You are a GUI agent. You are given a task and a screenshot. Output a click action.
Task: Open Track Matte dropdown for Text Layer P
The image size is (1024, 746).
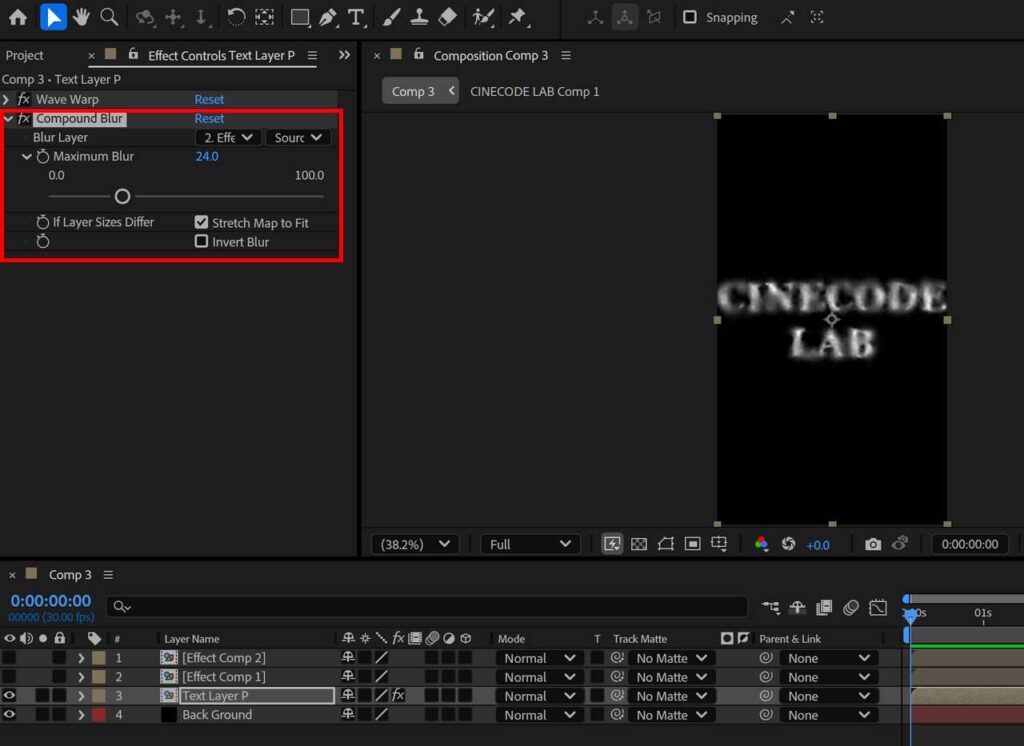[x=672, y=696]
